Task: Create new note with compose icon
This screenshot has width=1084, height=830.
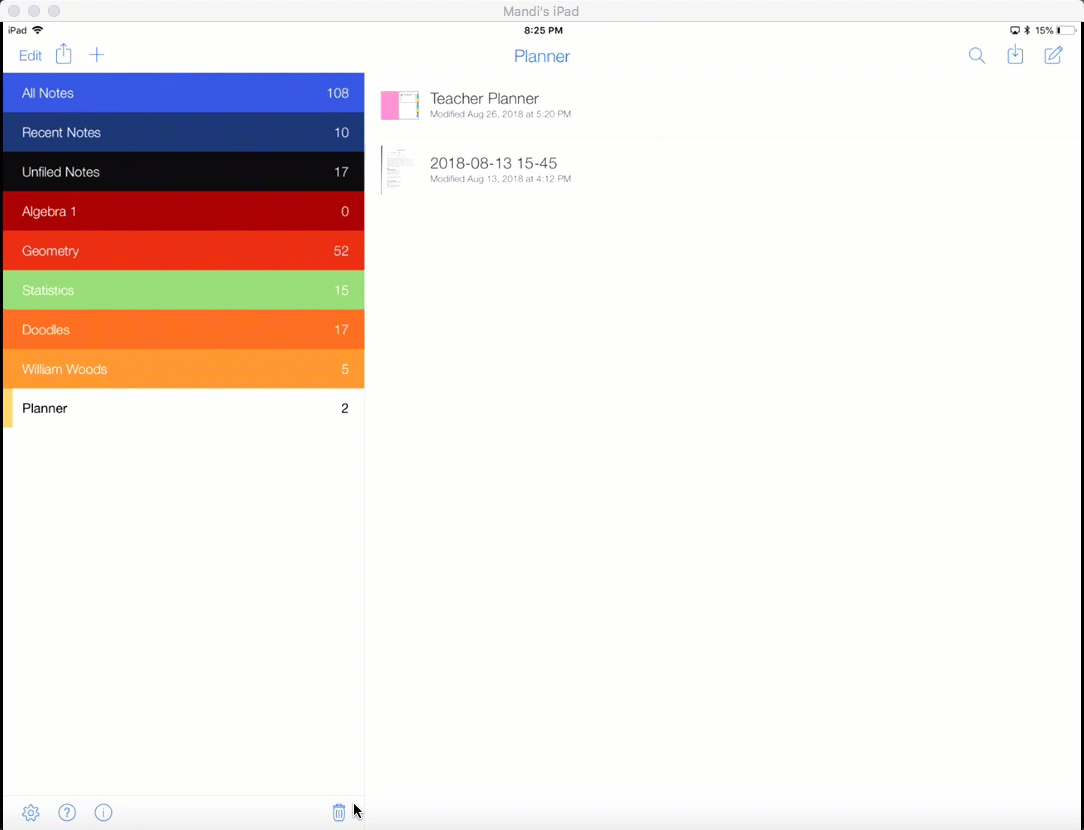Action: pos(1053,56)
